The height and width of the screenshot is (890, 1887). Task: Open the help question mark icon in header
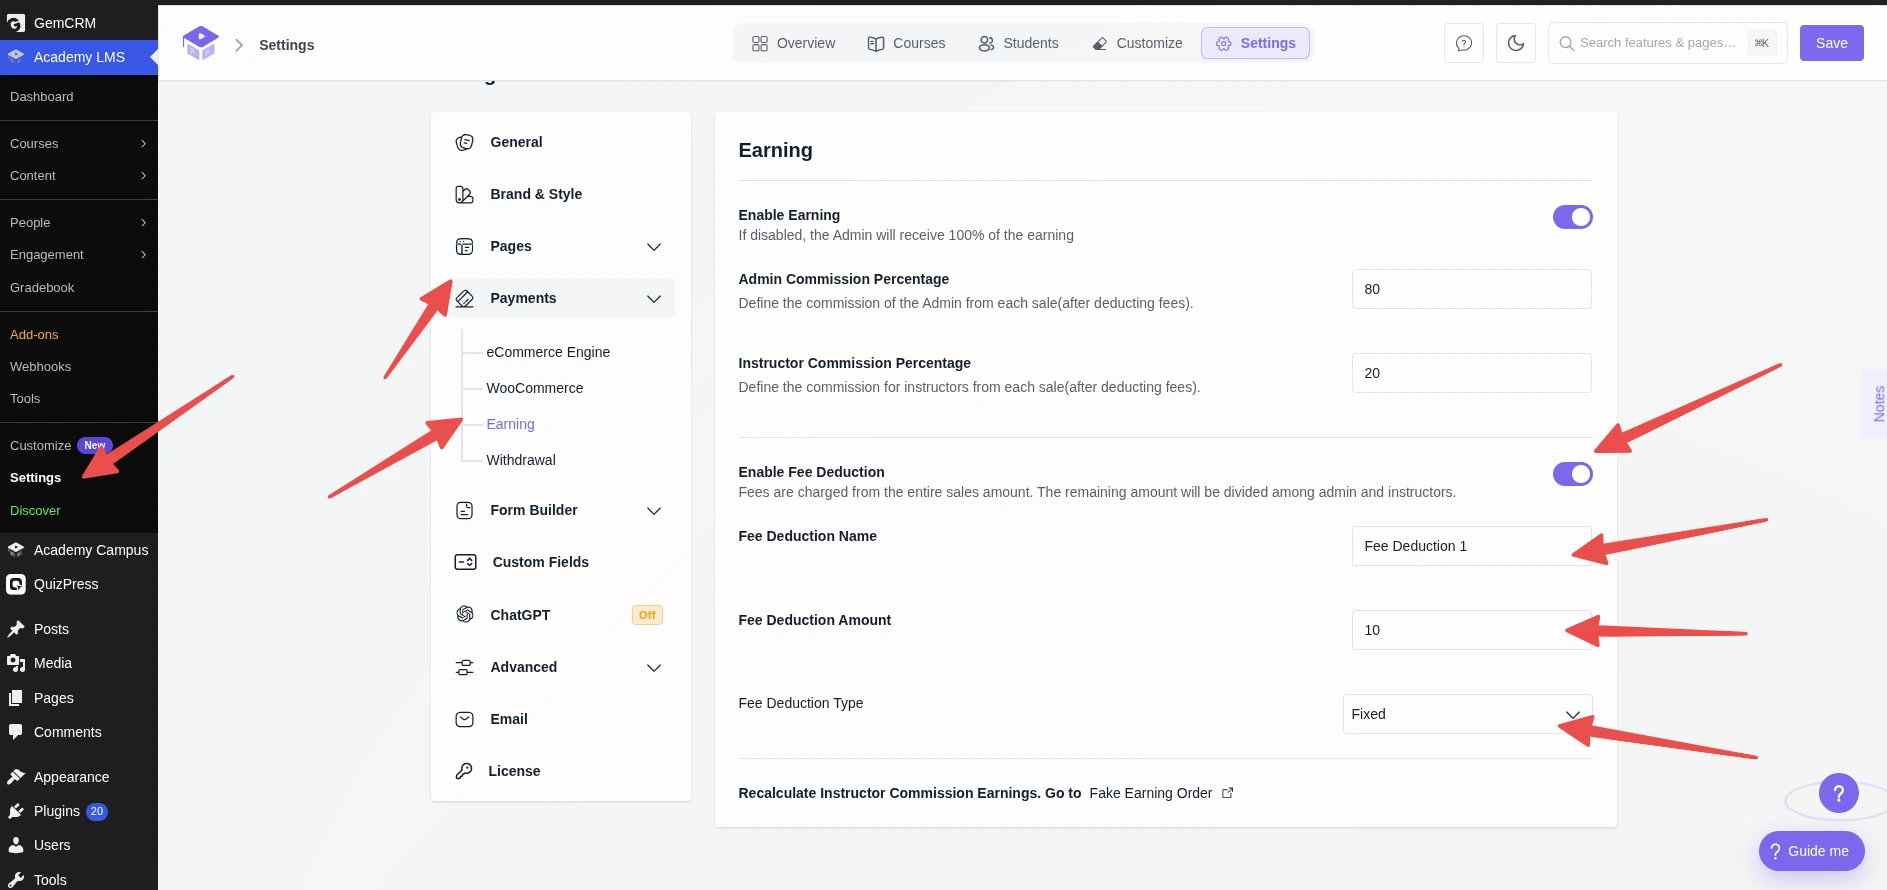tap(1464, 43)
